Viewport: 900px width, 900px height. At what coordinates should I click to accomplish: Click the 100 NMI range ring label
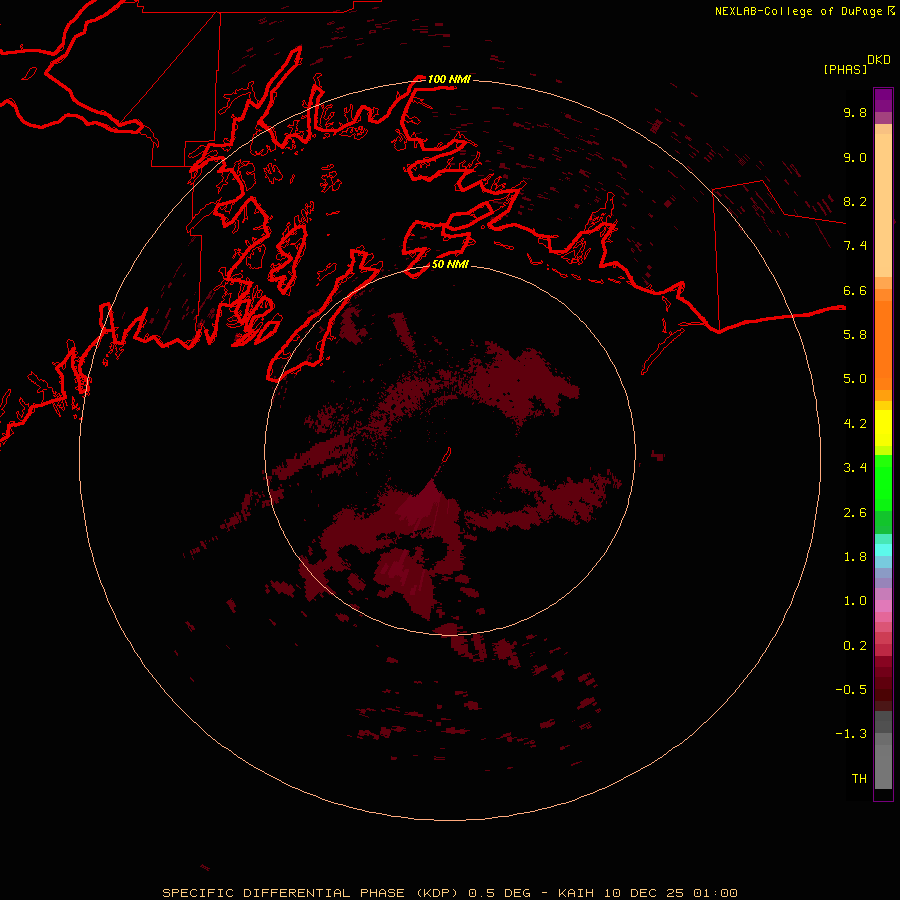pyautogui.click(x=449, y=79)
